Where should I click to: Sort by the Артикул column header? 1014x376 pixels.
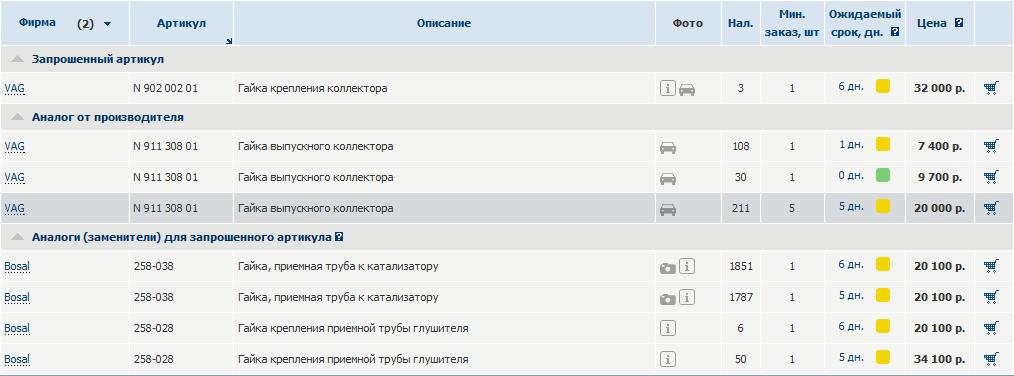[181, 23]
